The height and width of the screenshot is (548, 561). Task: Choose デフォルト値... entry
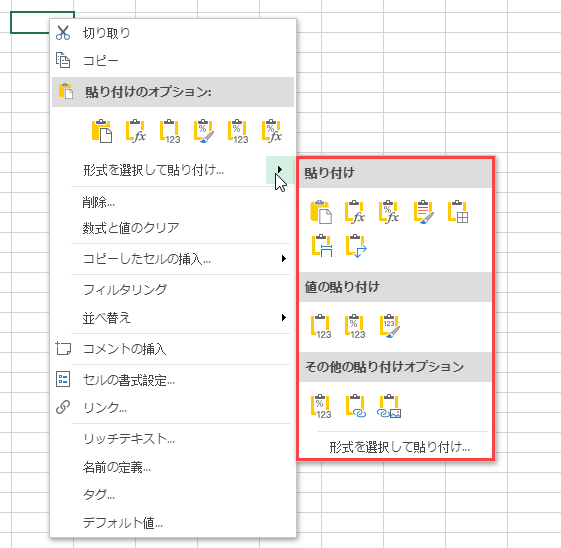click(123, 523)
